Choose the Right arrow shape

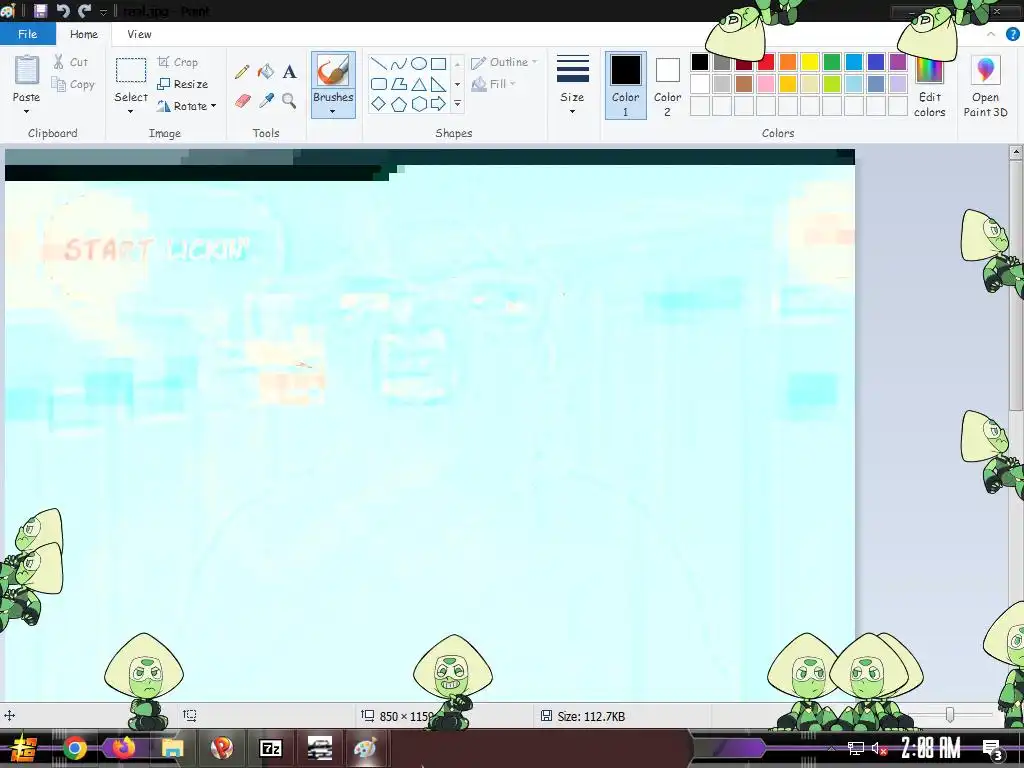point(438,104)
